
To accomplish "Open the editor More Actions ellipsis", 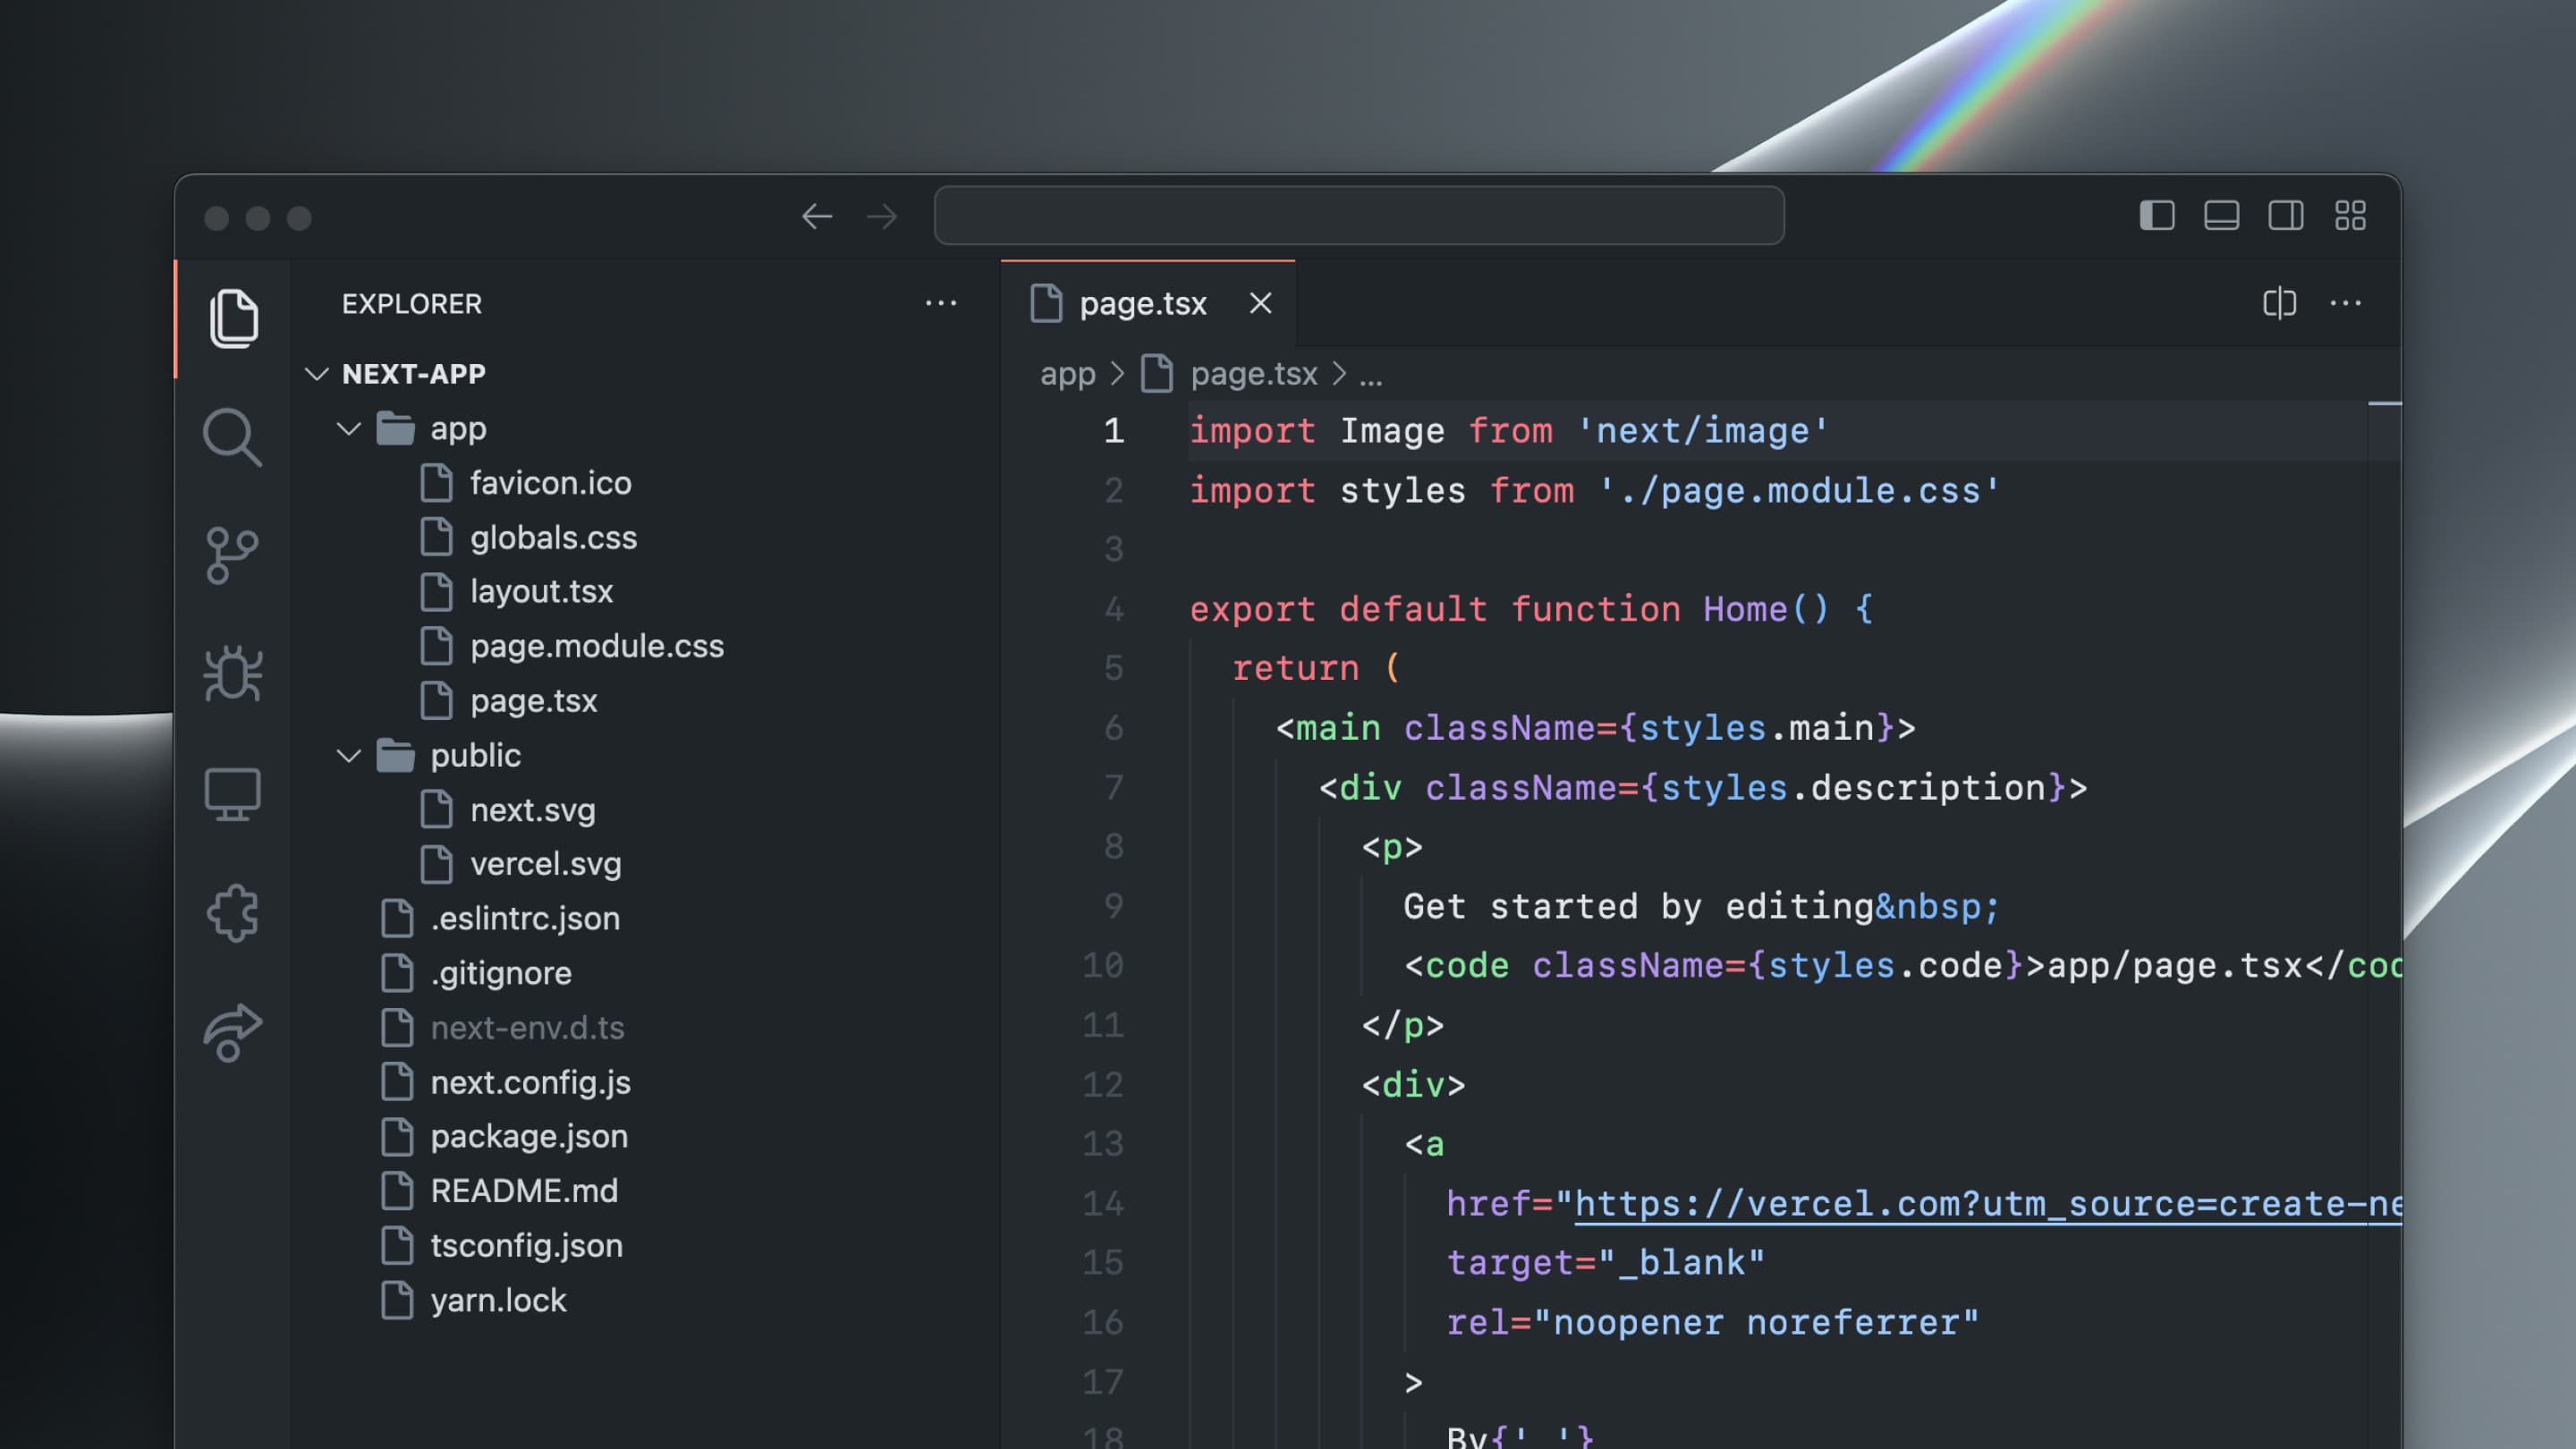I will (2345, 303).
